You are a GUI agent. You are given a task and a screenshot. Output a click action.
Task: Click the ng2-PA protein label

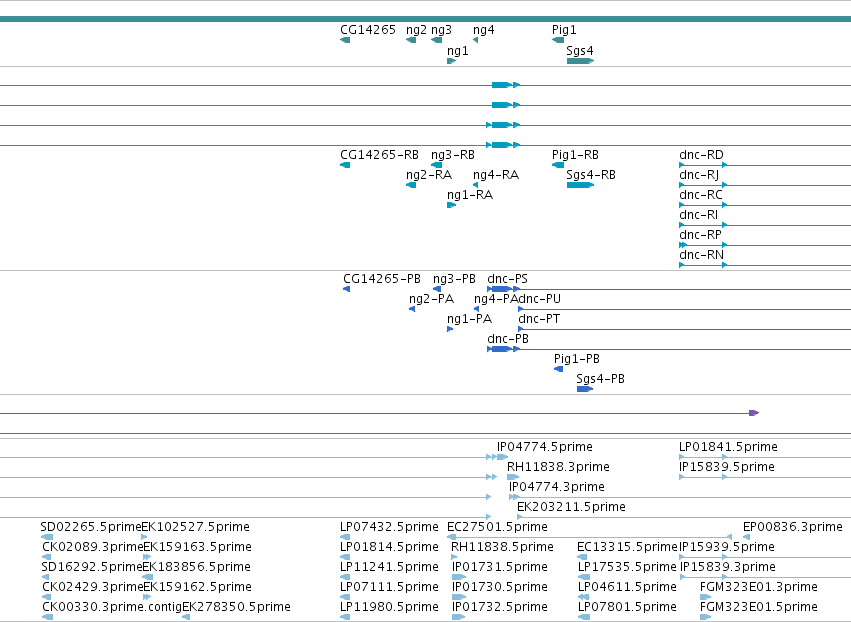click(431, 299)
